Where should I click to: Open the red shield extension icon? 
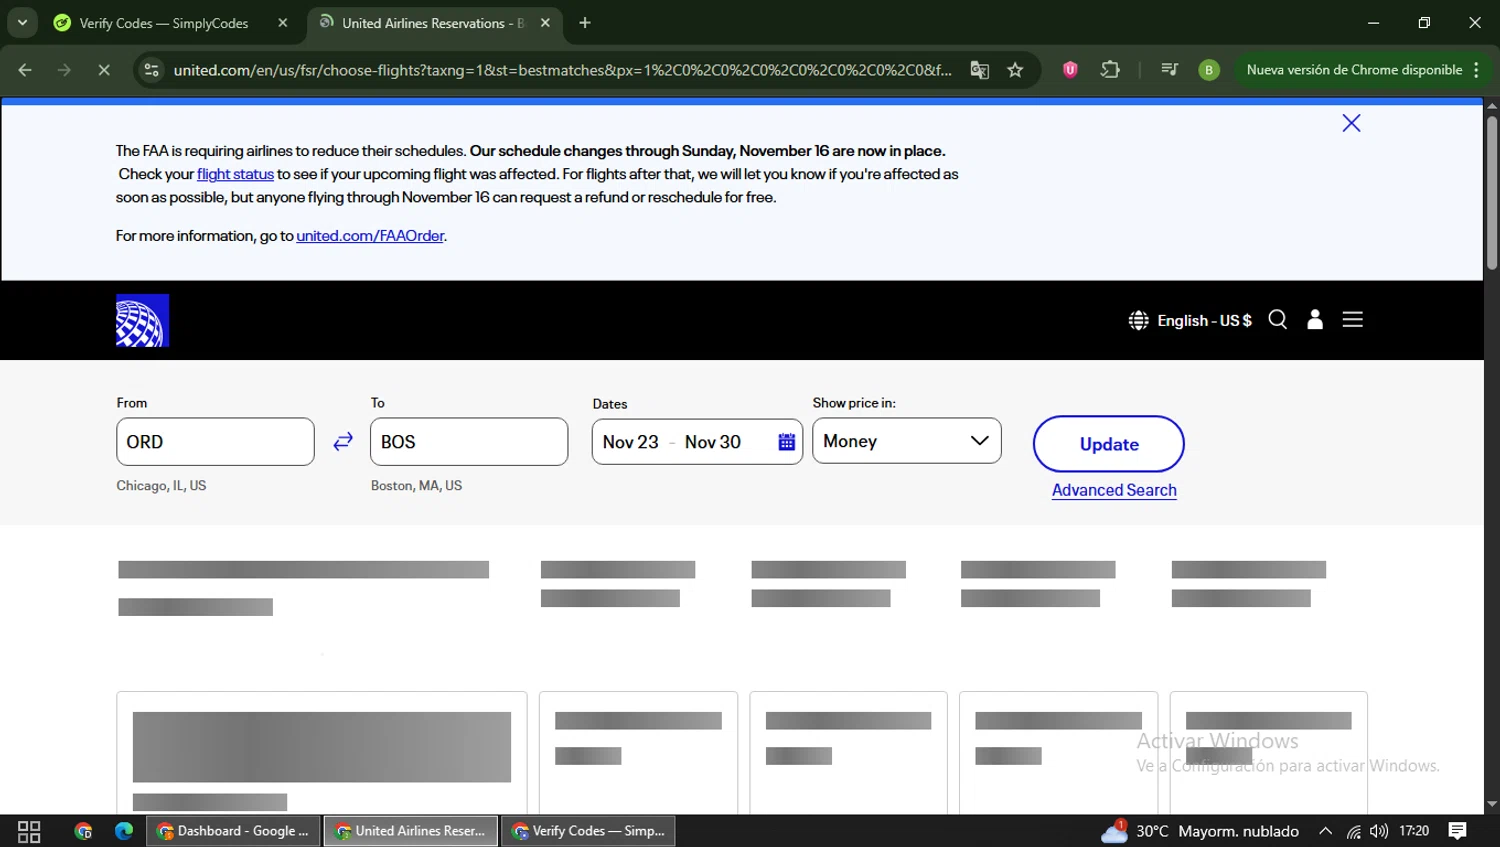click(x=1070, y=70)
